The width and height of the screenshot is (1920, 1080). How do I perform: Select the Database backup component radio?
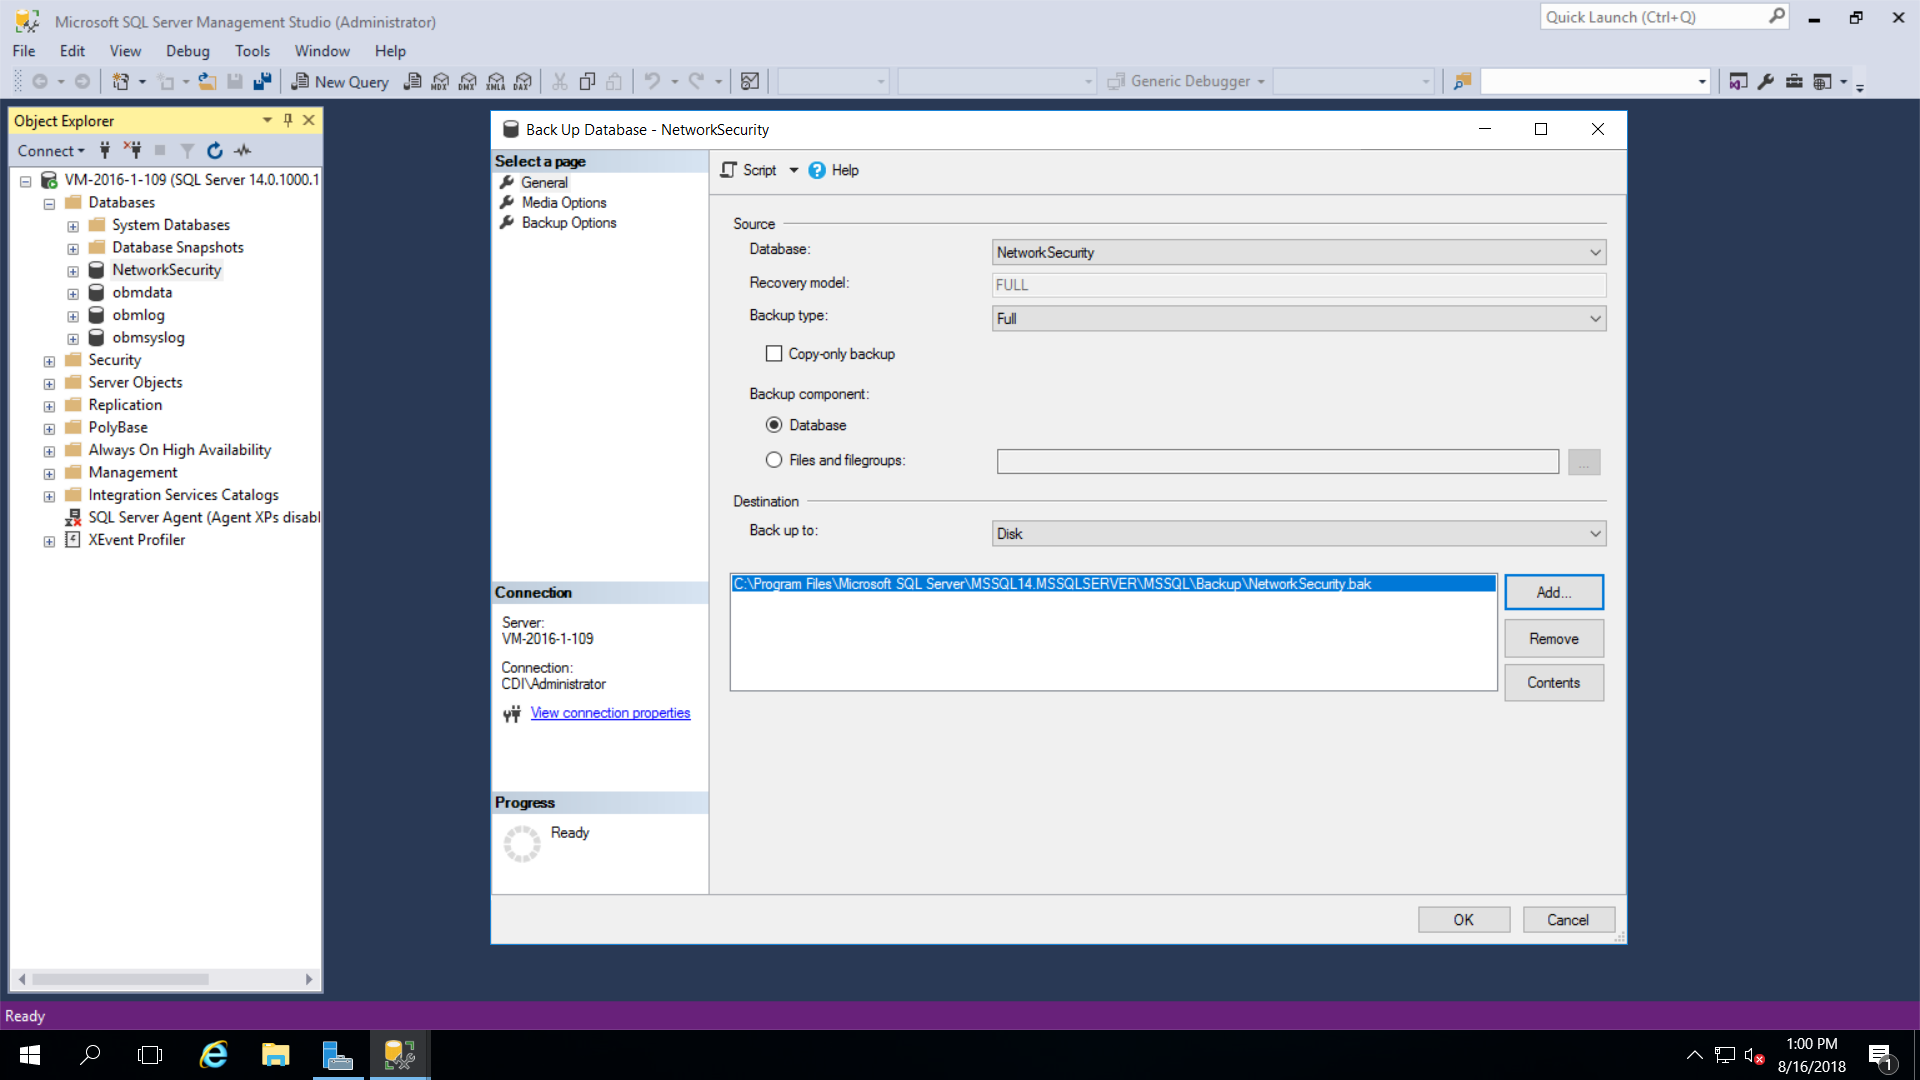pyautogui.click(x=774, y=425)
